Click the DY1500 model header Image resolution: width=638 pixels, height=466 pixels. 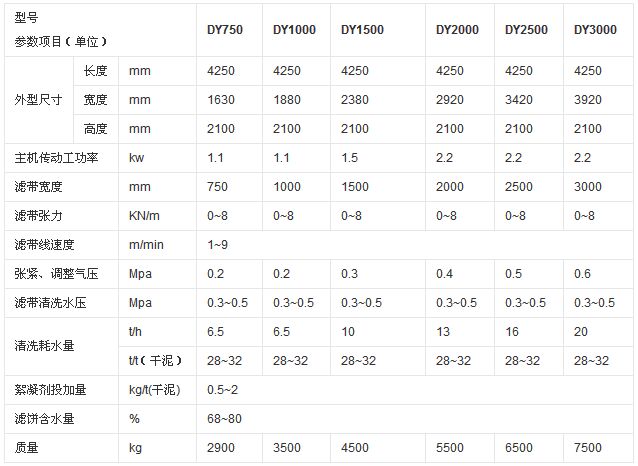coord(362,30)
